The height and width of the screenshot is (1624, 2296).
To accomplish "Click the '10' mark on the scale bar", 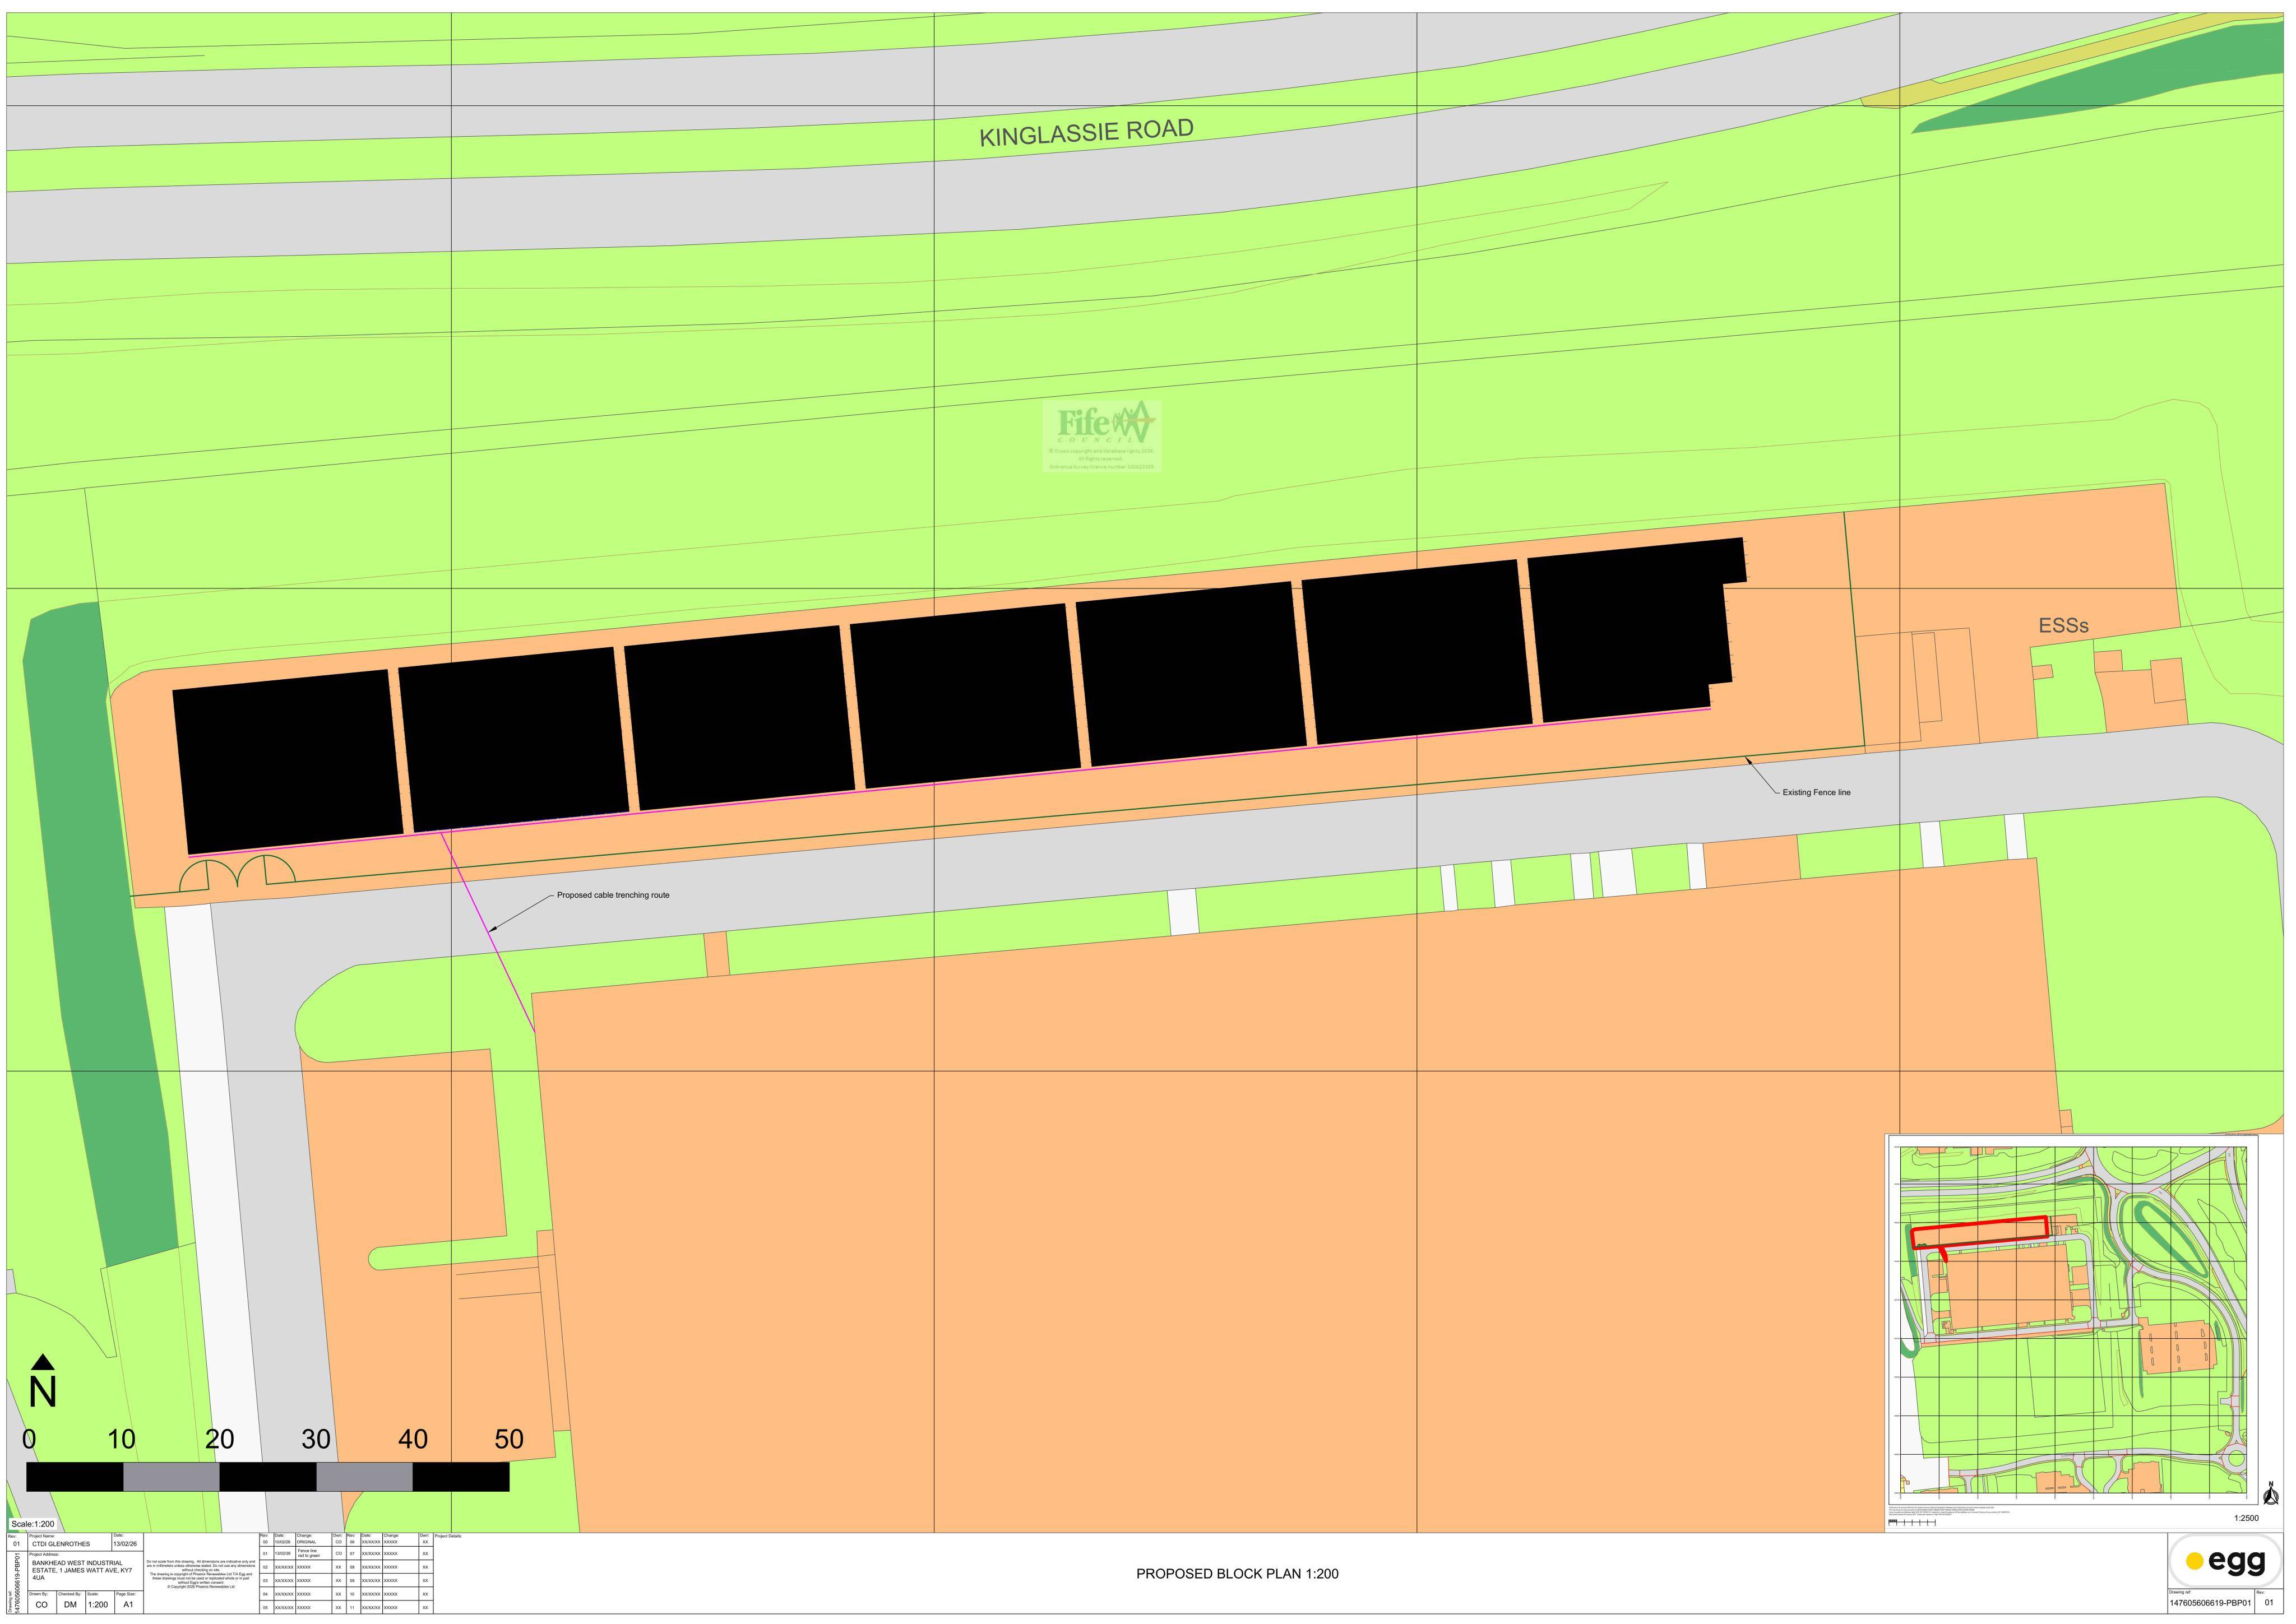I will click(x=121, y=1439).
